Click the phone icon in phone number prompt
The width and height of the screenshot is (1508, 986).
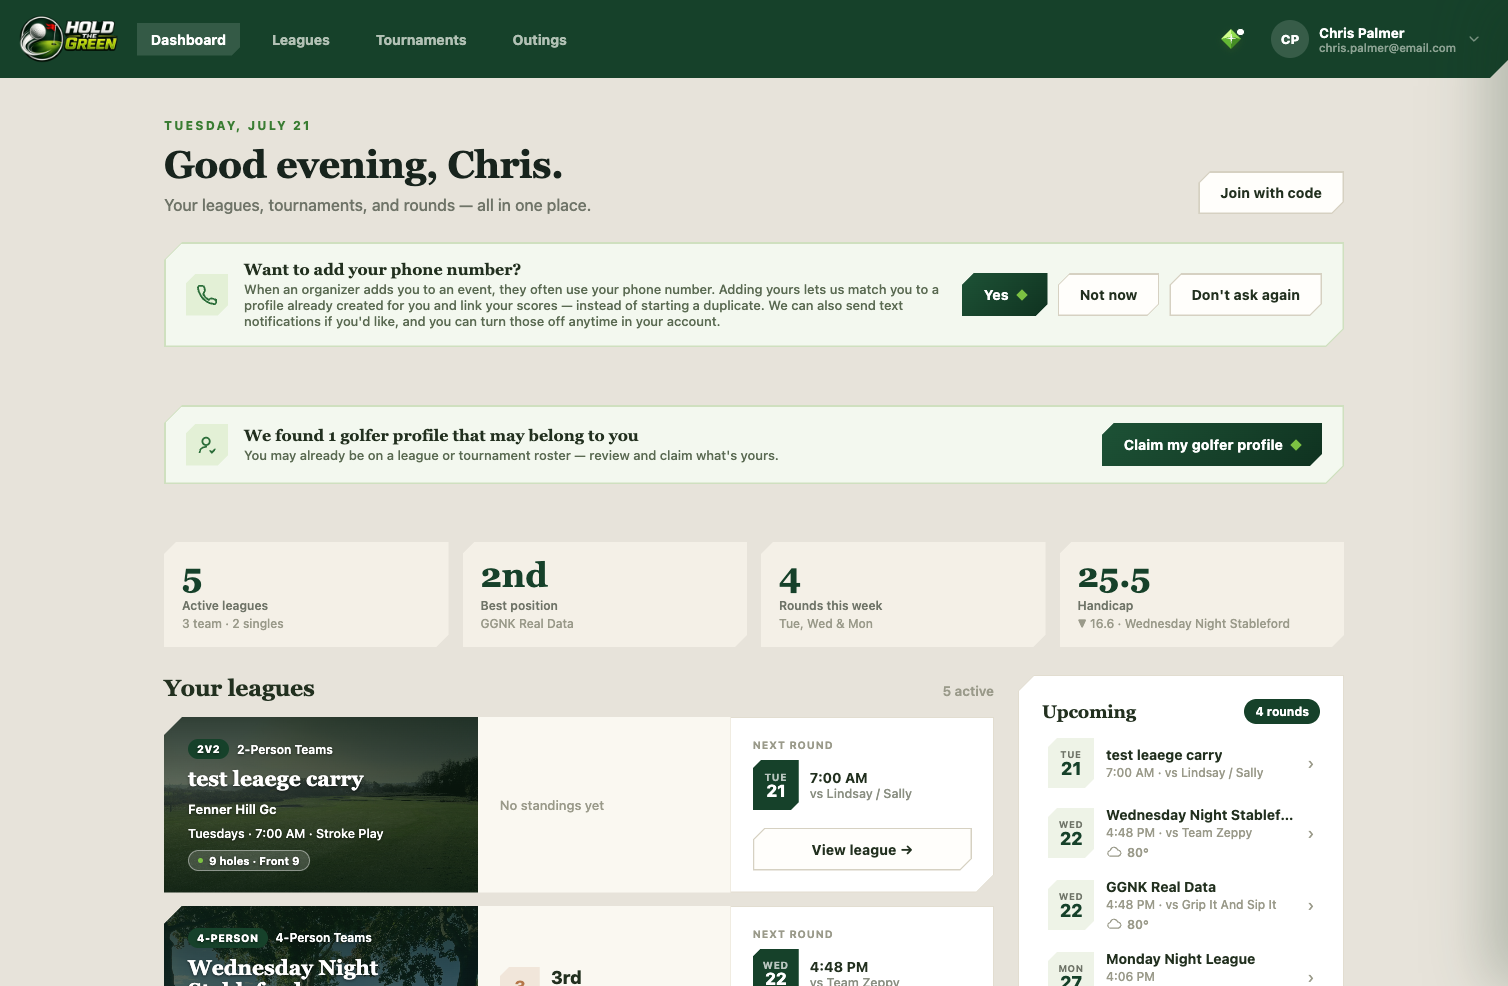point(207,295)
